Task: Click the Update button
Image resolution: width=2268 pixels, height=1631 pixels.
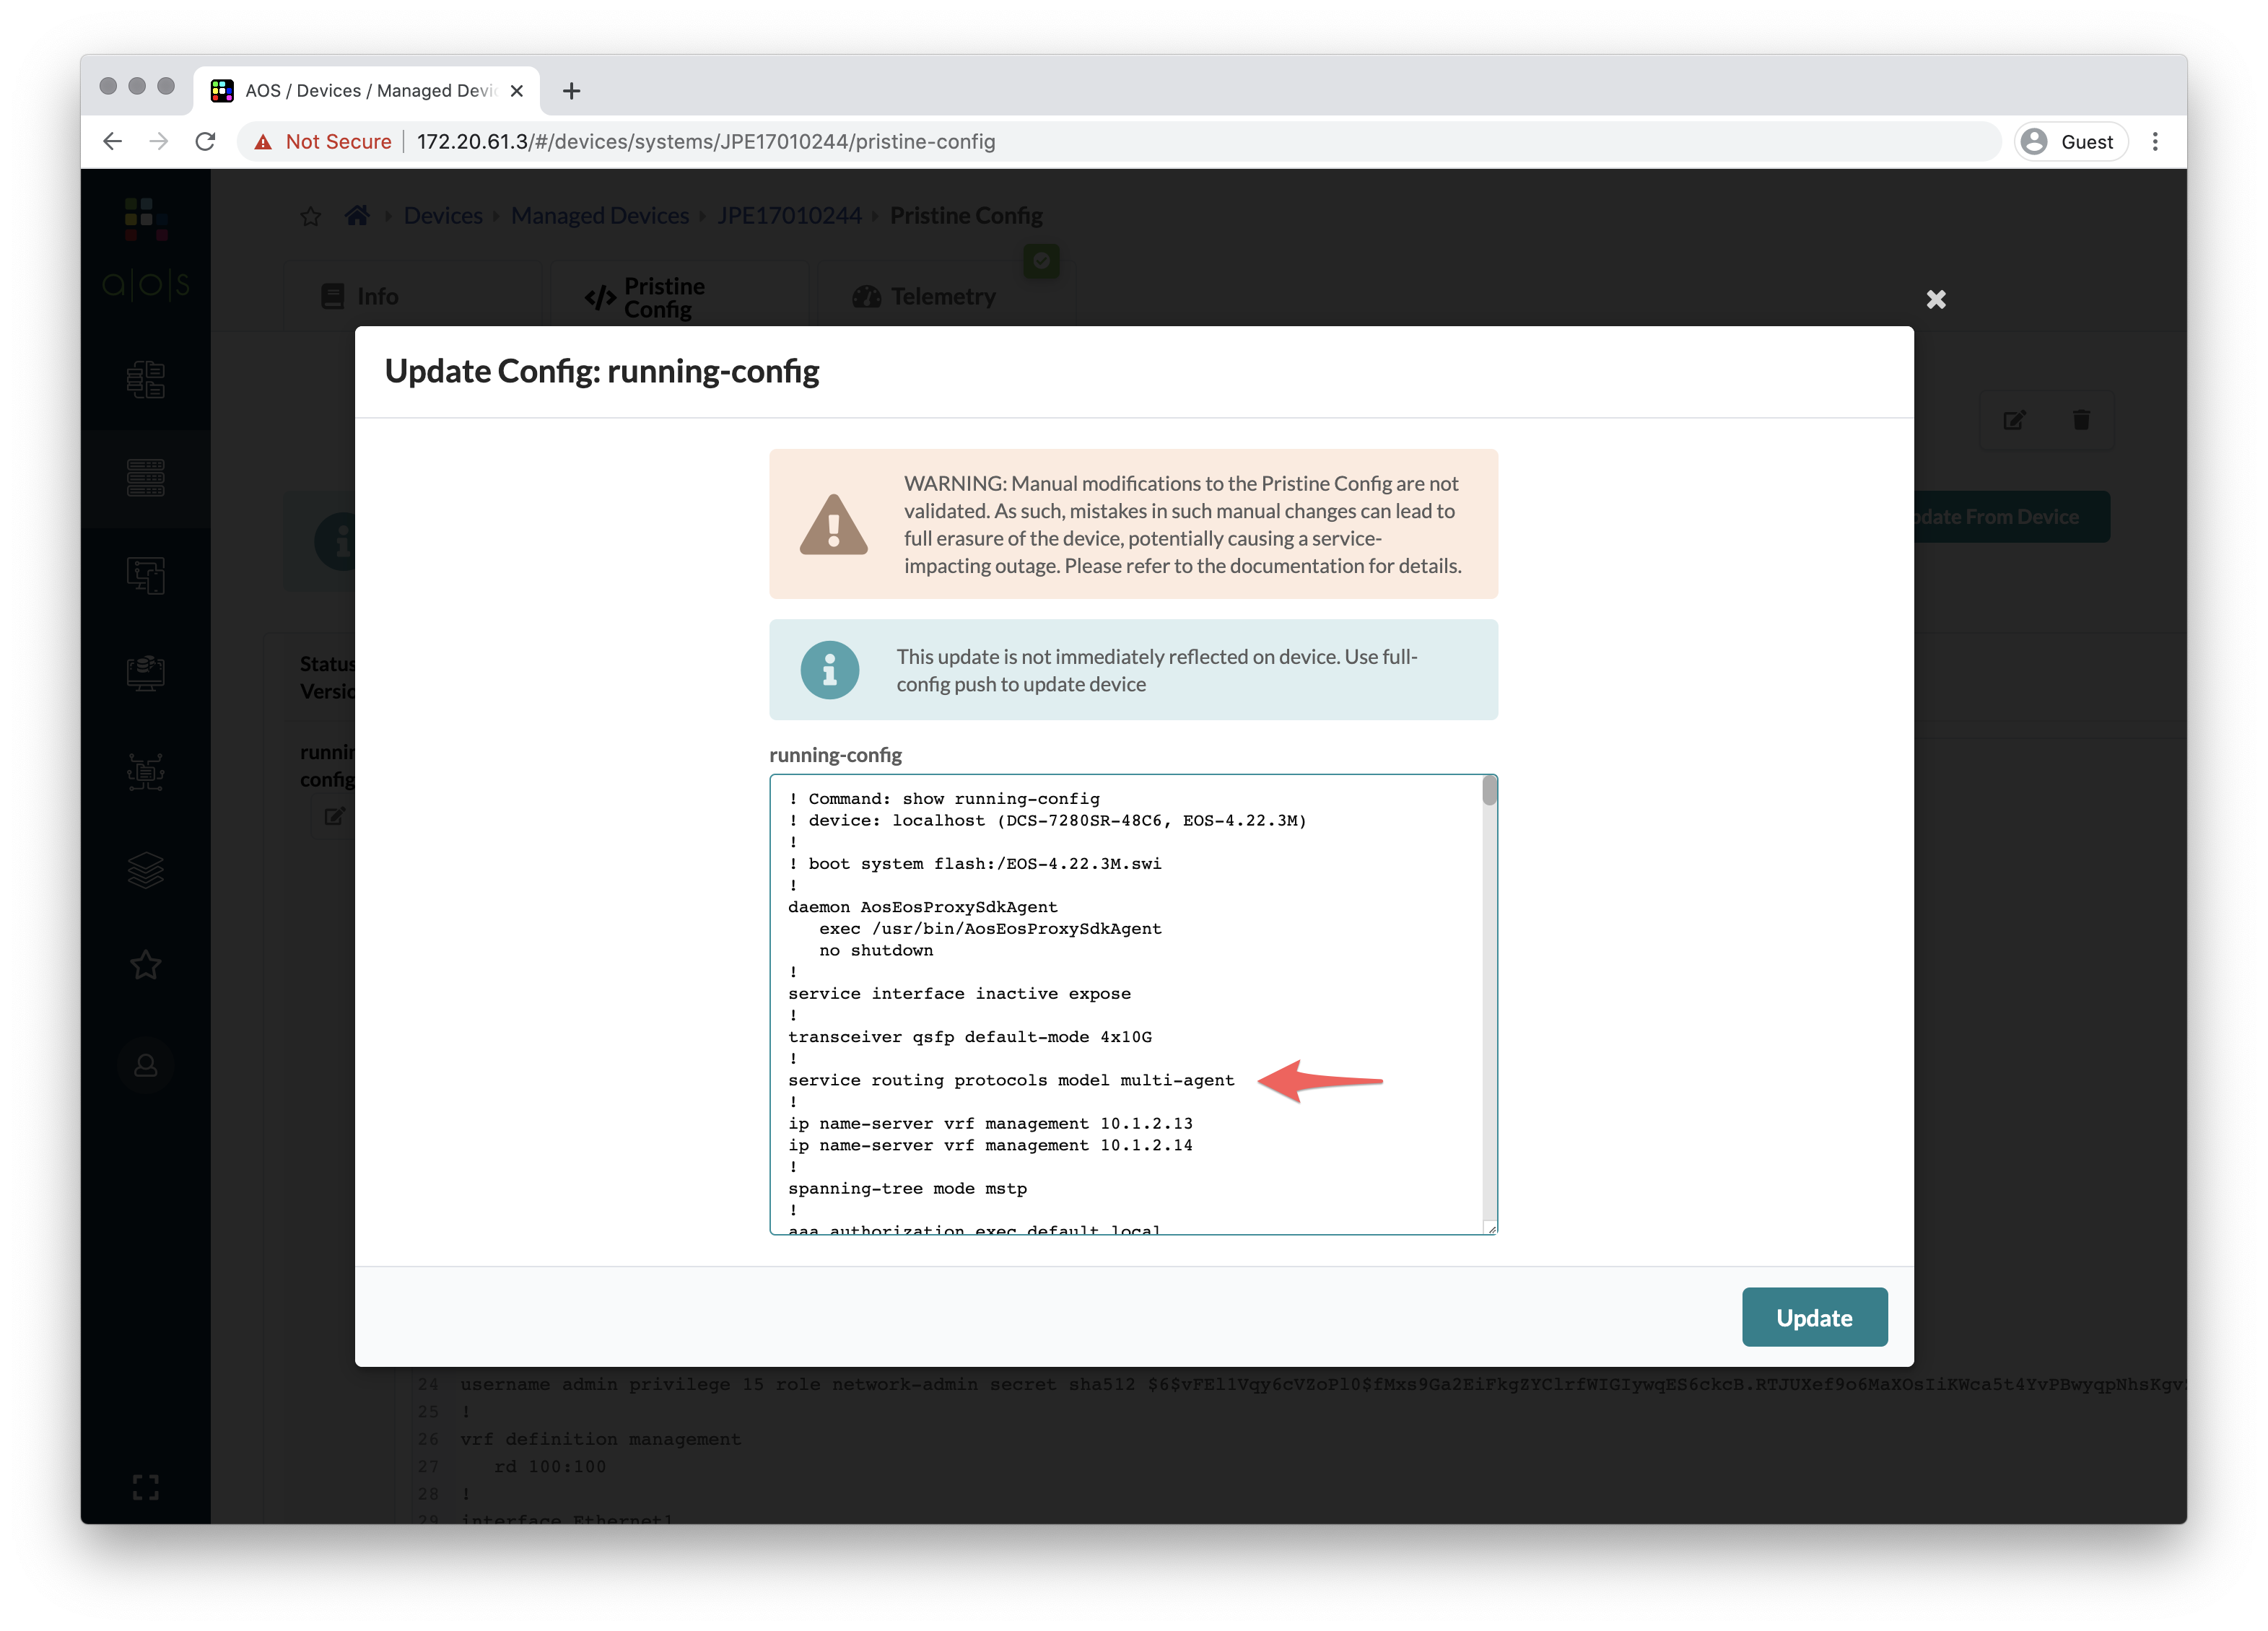Action: (x=1814, y=1317)
